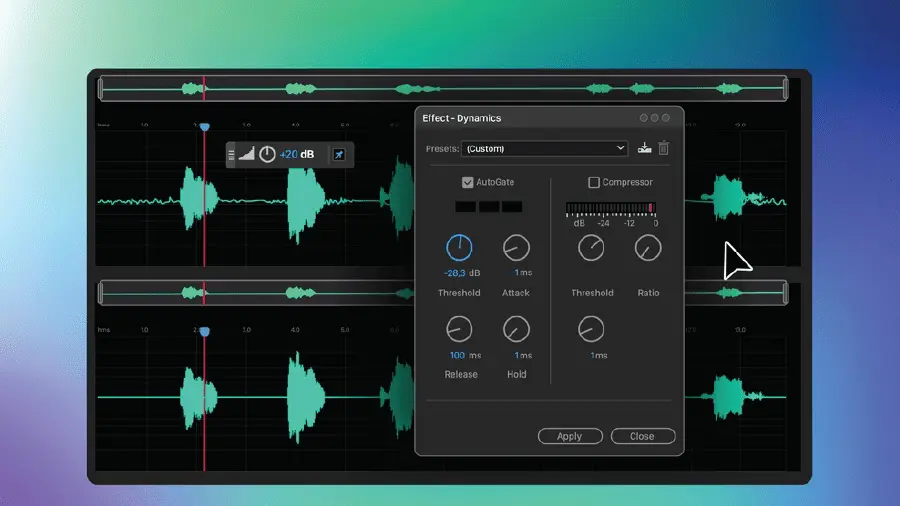This screenshot has width=900, height=506.
Task: Pin the floating volume HUD
Action: pyautogui.click(x=339, y=155)
